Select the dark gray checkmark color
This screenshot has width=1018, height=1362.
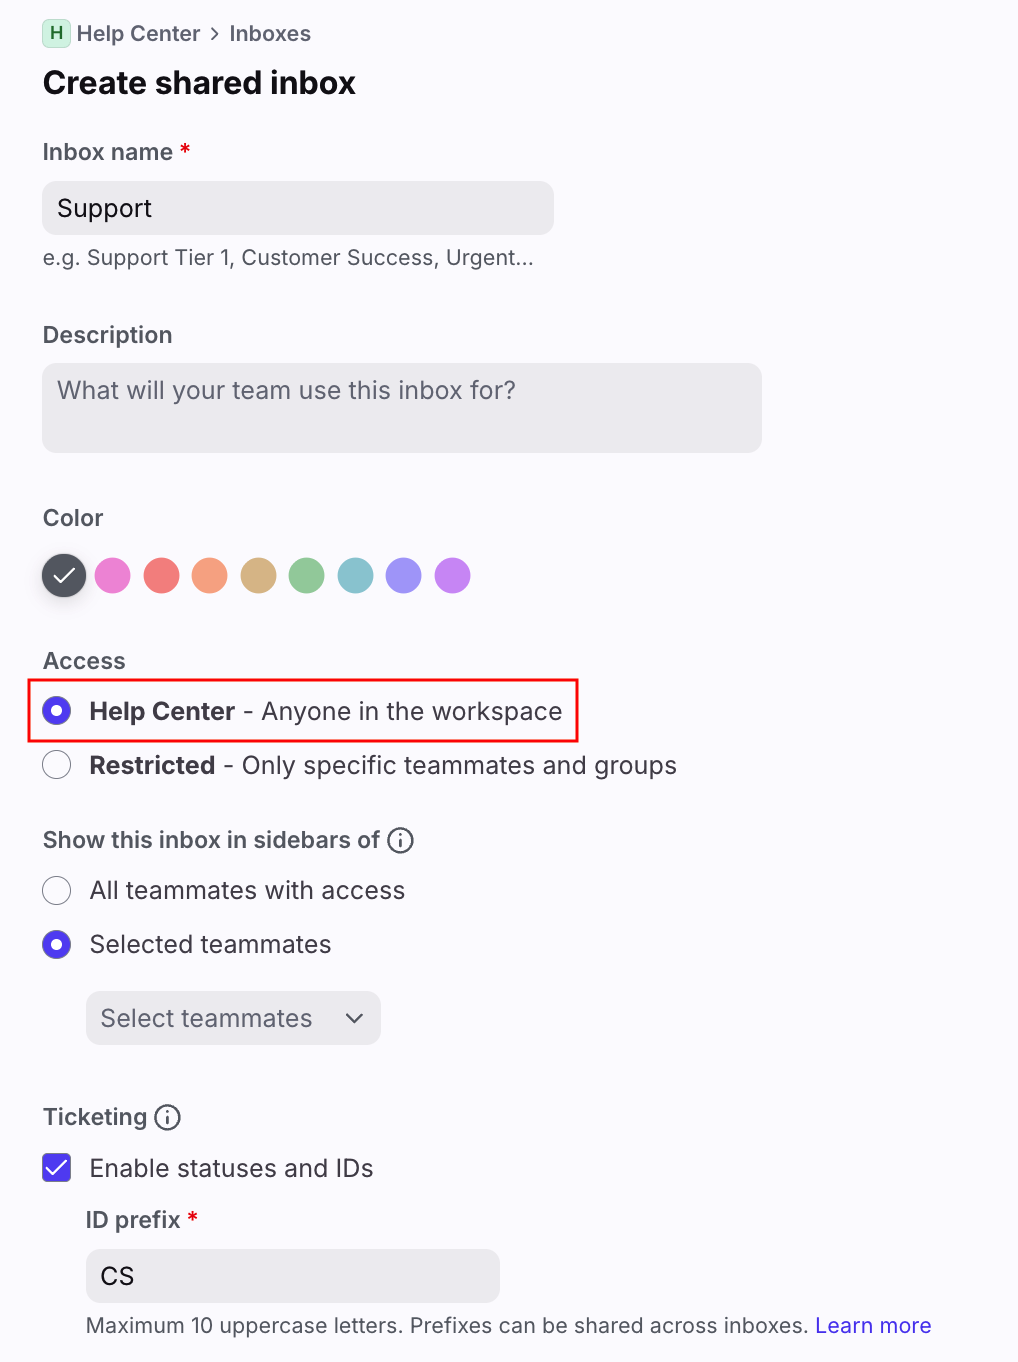pyautogui.click(x=64, y=576)
